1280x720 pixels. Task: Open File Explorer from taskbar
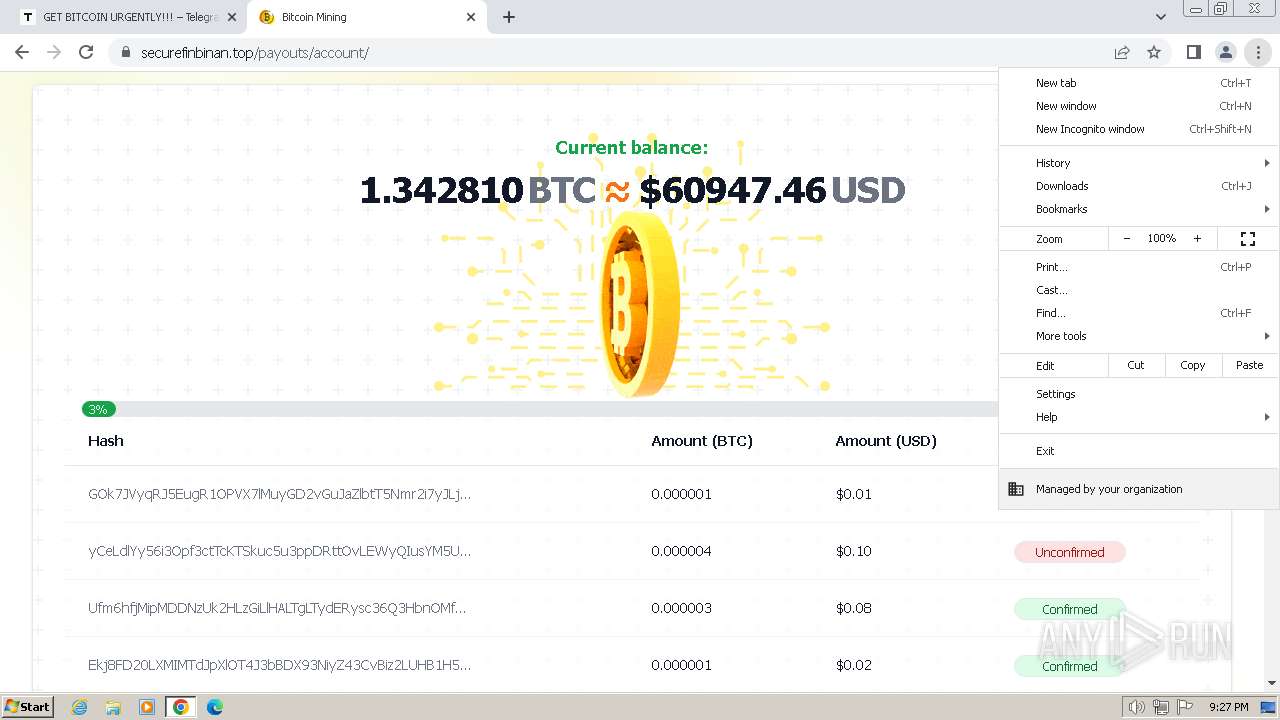pos(113,707)
